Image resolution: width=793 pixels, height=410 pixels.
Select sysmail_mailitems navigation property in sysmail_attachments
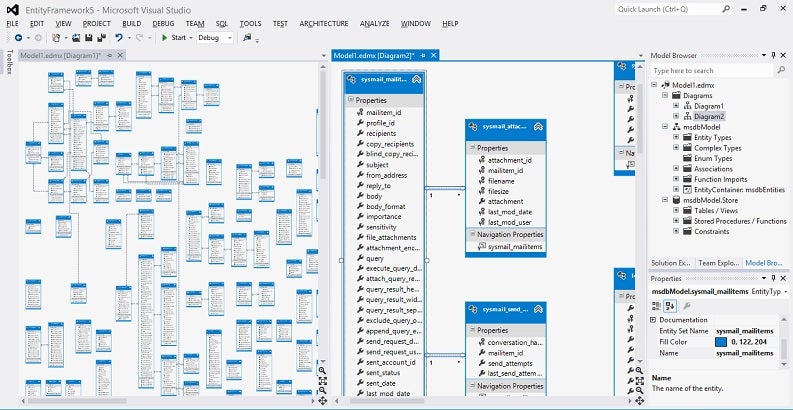515,247
